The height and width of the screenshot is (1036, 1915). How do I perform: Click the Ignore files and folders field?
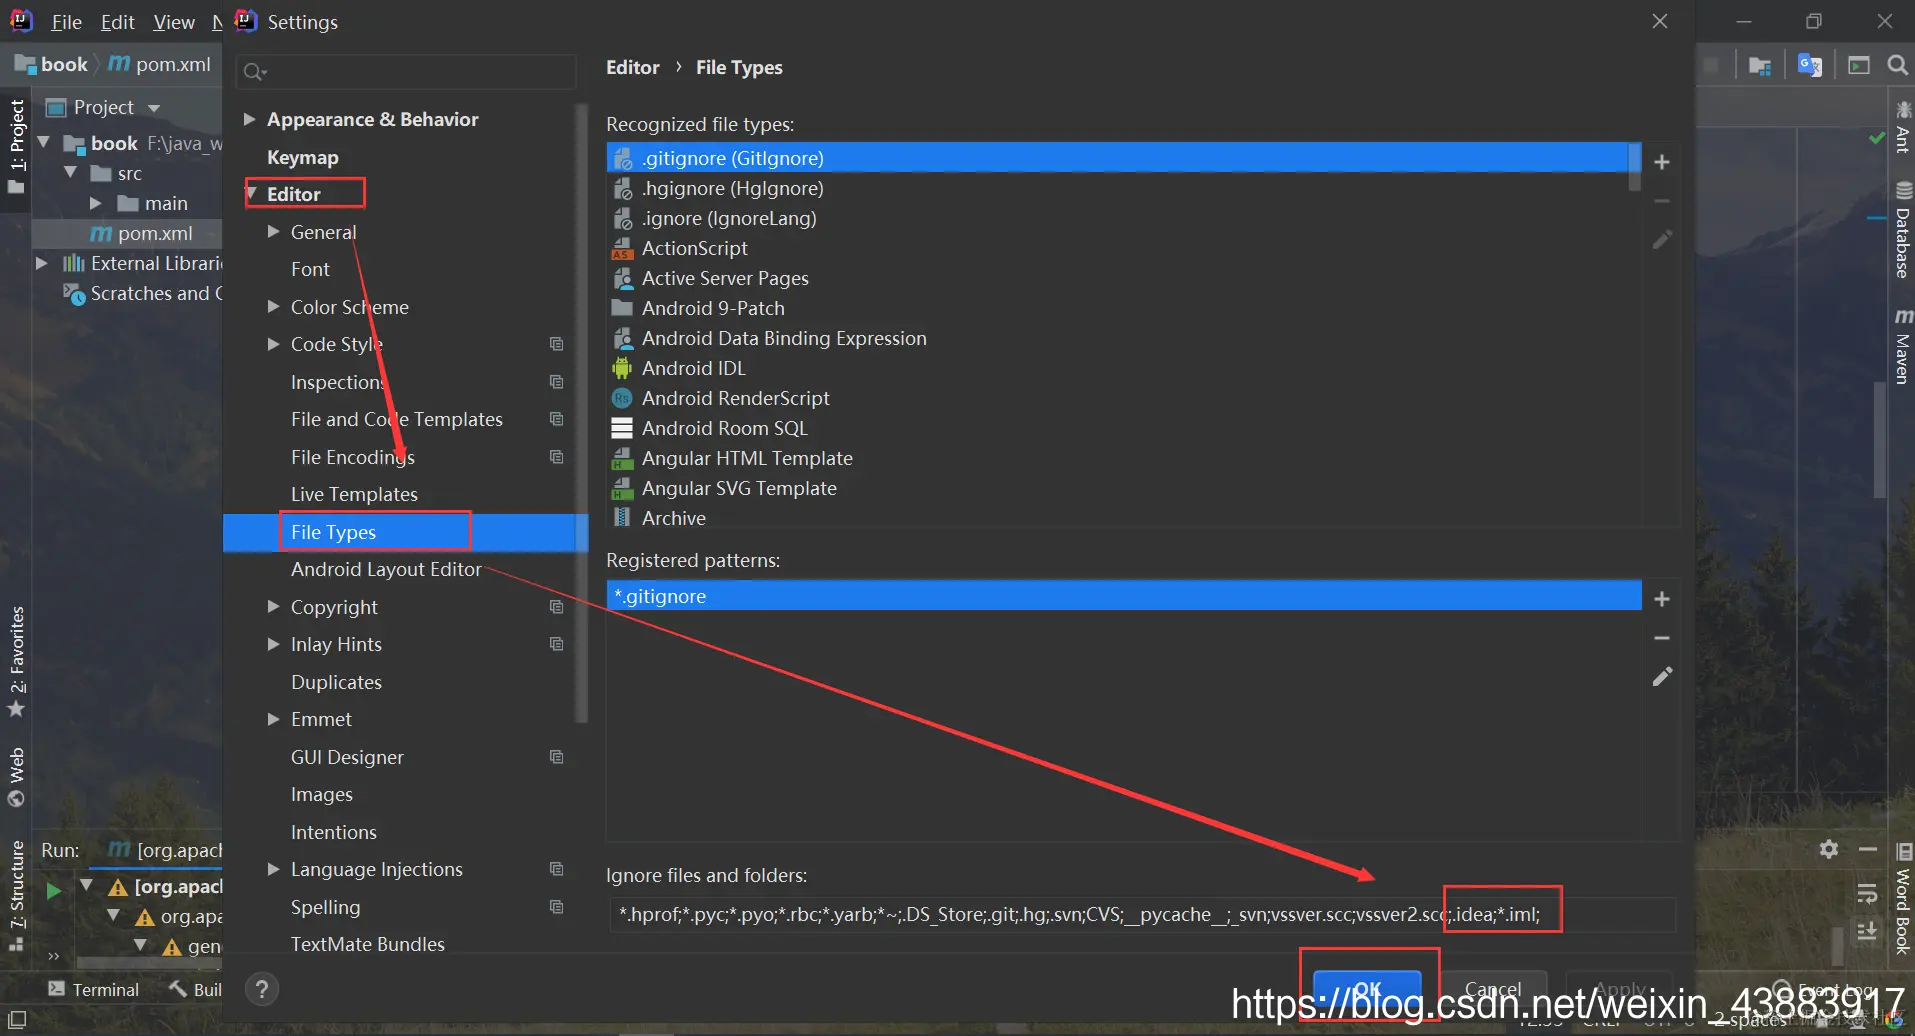pos(1142,914)
